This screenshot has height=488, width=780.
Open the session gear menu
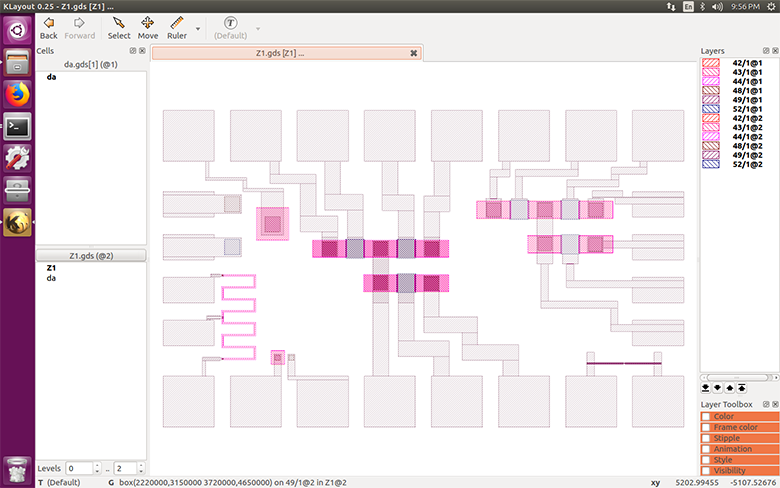click(x=771, y=6)
